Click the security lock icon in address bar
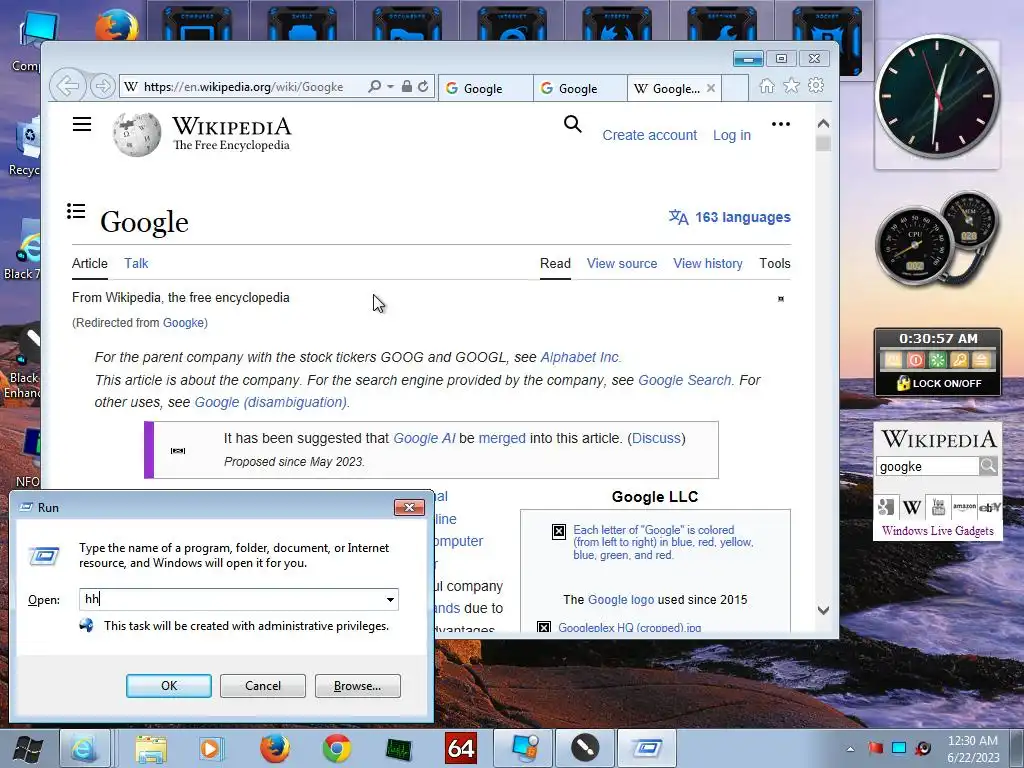1024x768 pixels. click(x=406, y=86)
